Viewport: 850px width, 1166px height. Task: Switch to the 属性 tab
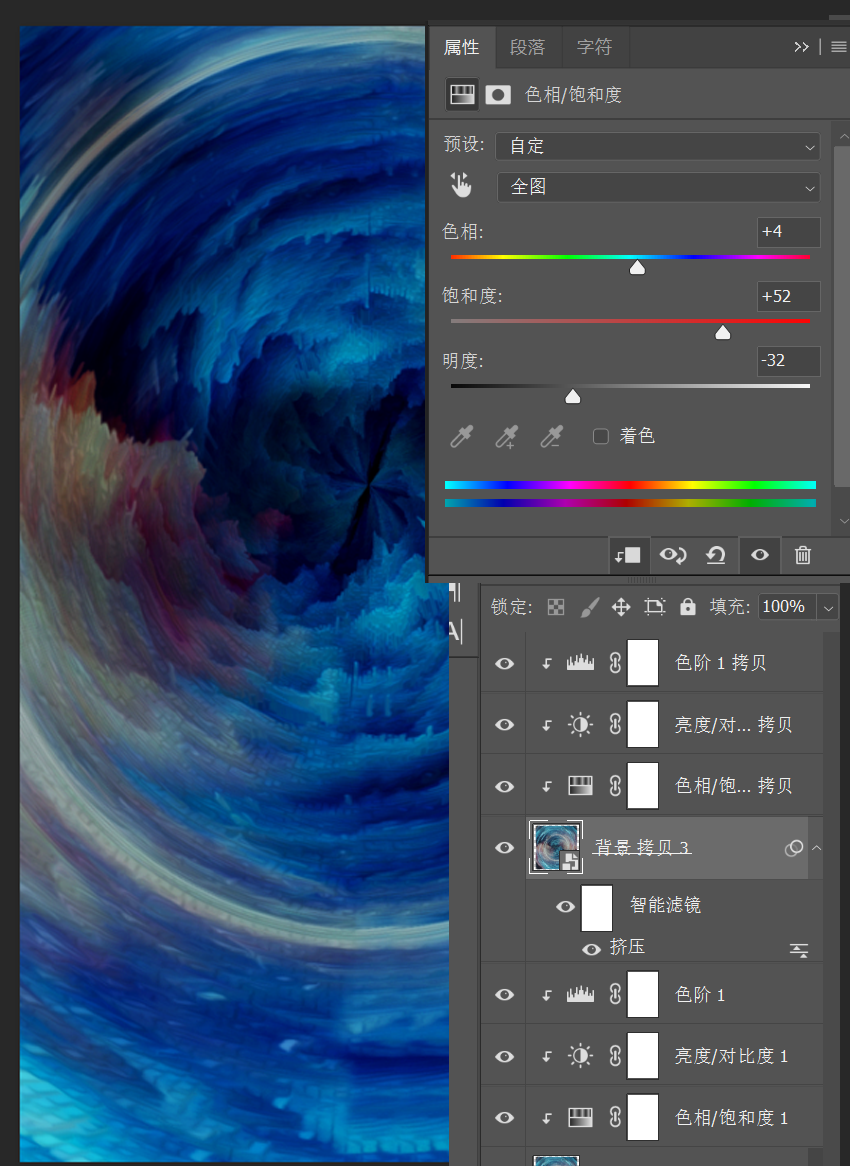pyautogui.click(x=461, y=48)
